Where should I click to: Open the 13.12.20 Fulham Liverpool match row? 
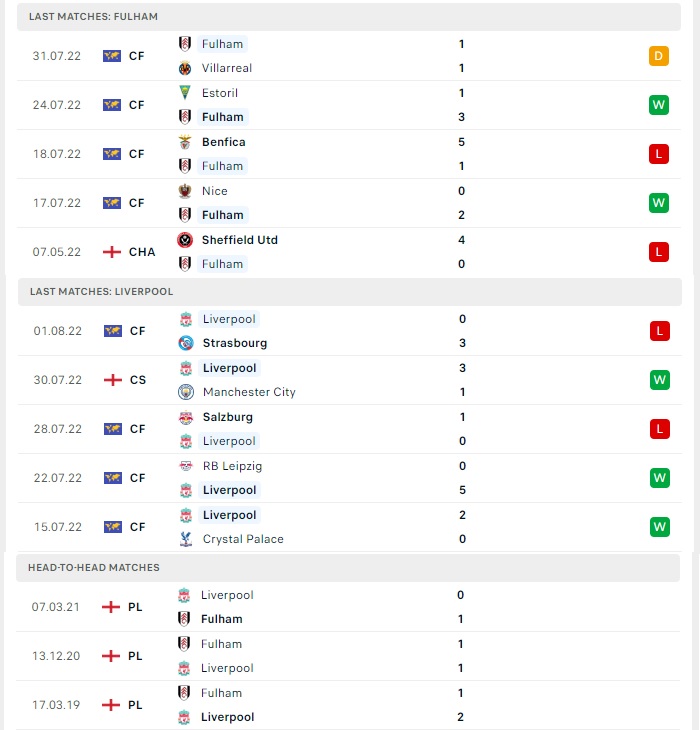(x=348, y=656)
